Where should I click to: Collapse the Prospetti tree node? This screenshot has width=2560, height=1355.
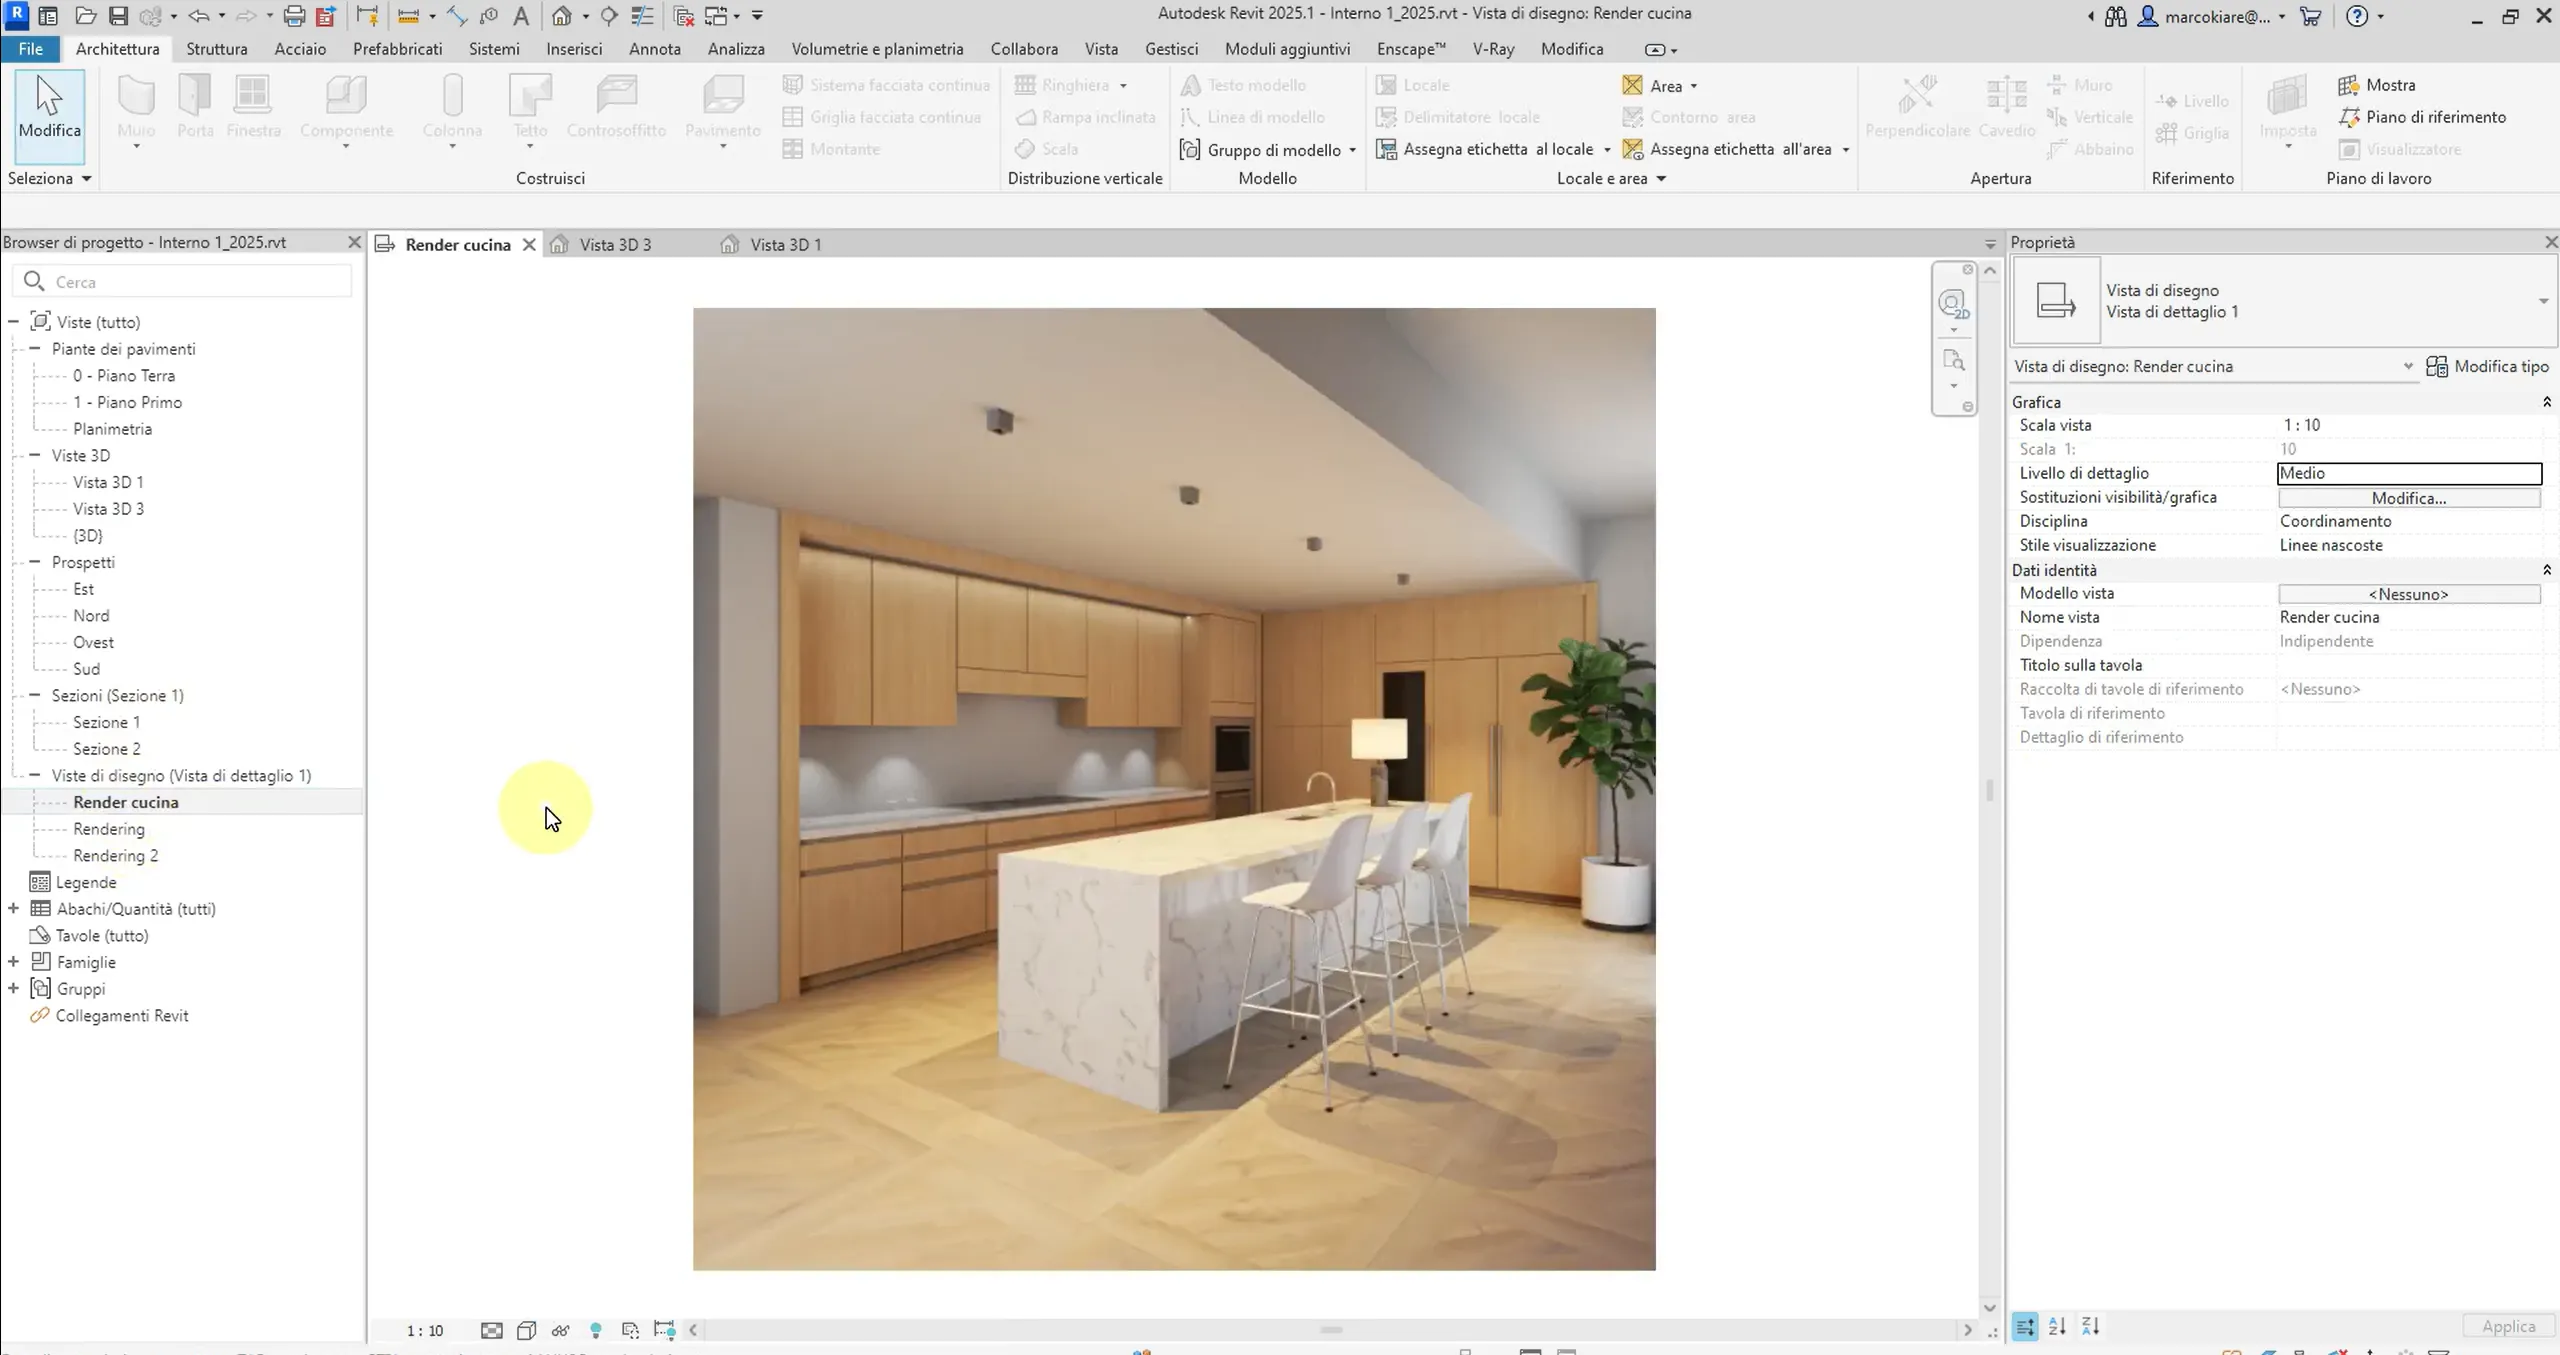(x=35, y=562)
